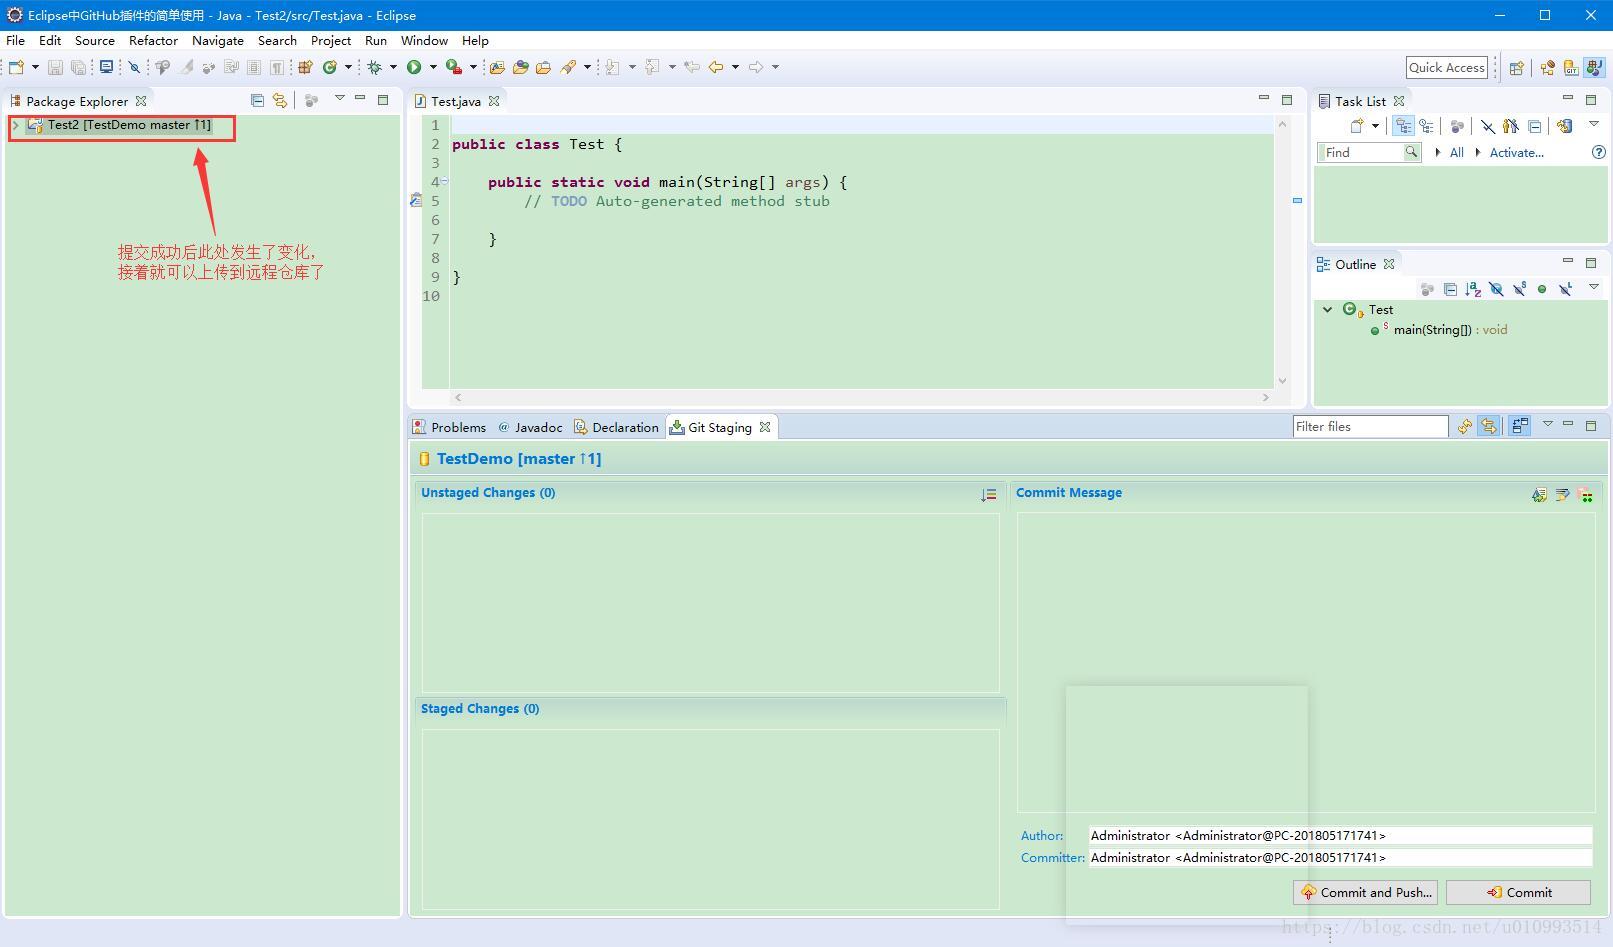Click the Filter files input field

(1370, 427)
